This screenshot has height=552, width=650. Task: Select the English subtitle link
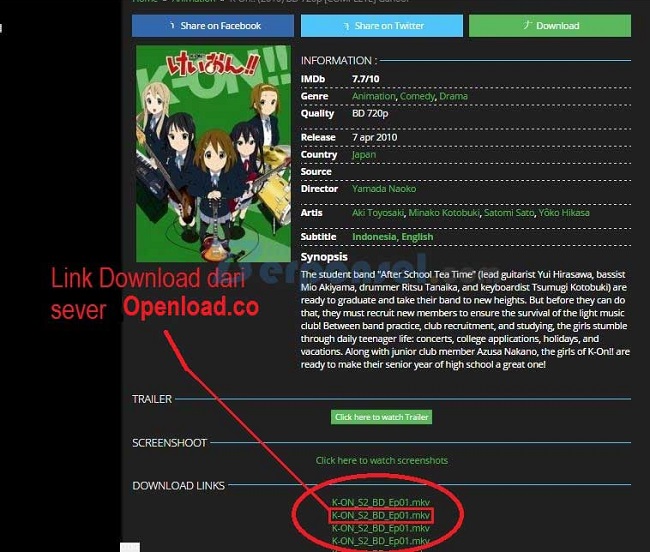[x=417, y=237]
